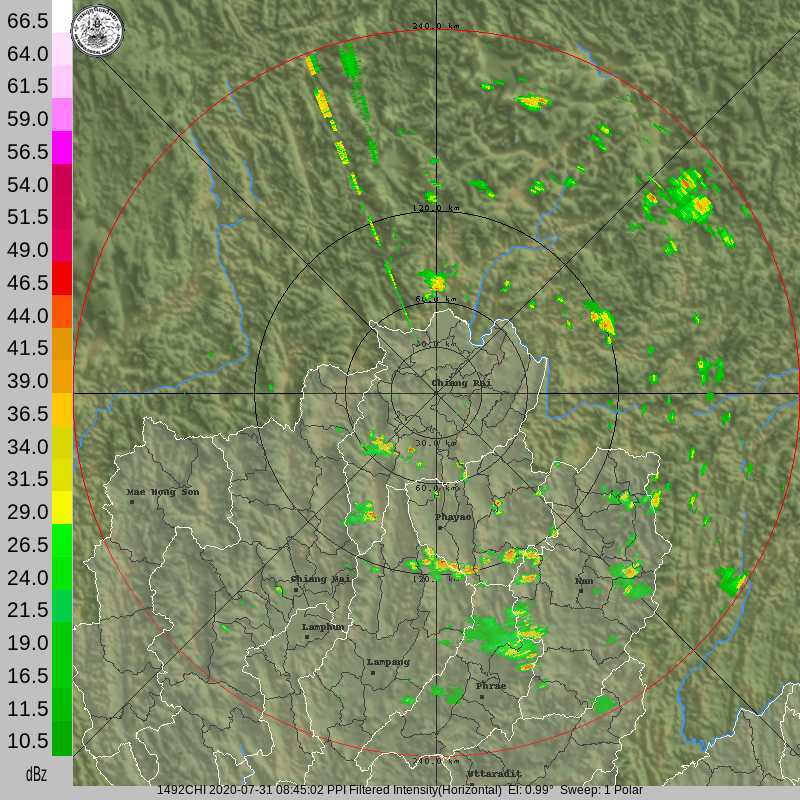Screen dimensions: 800x800
Task: Click the 240.0 km range ring label at top
Action: (x=436, y=26)
